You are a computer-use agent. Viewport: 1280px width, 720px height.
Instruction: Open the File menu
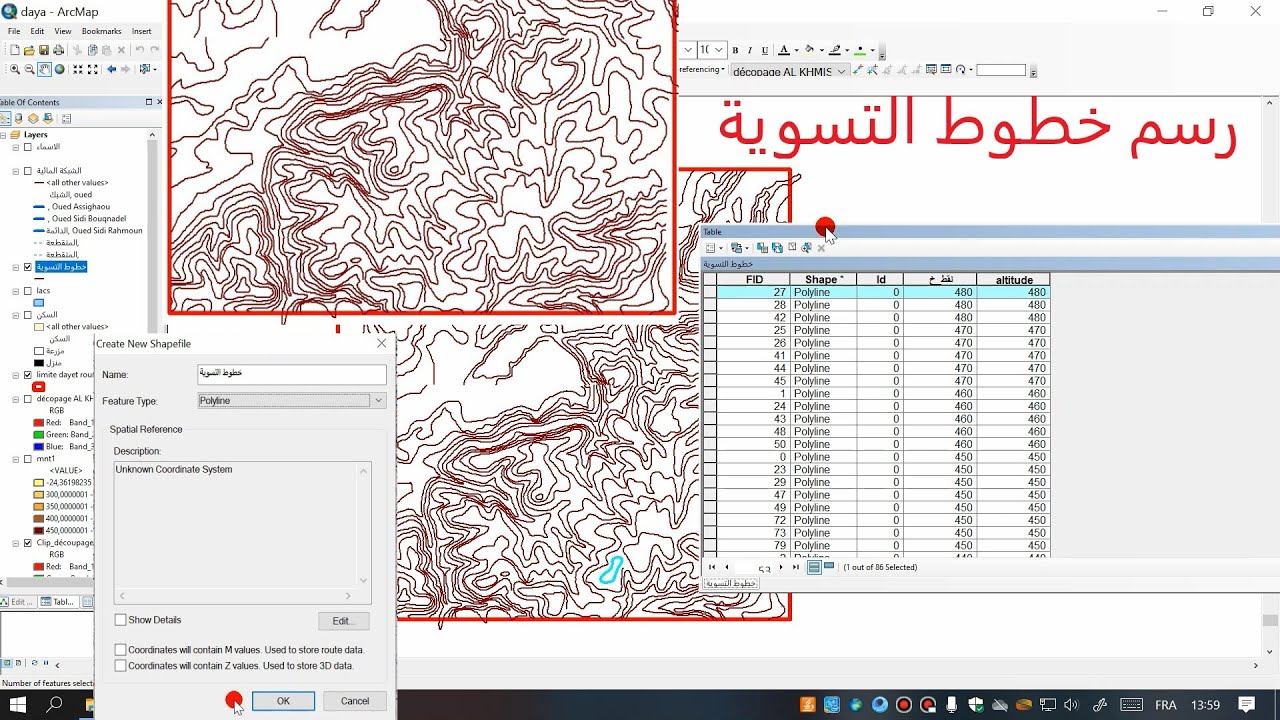click(x=14, y=31)
